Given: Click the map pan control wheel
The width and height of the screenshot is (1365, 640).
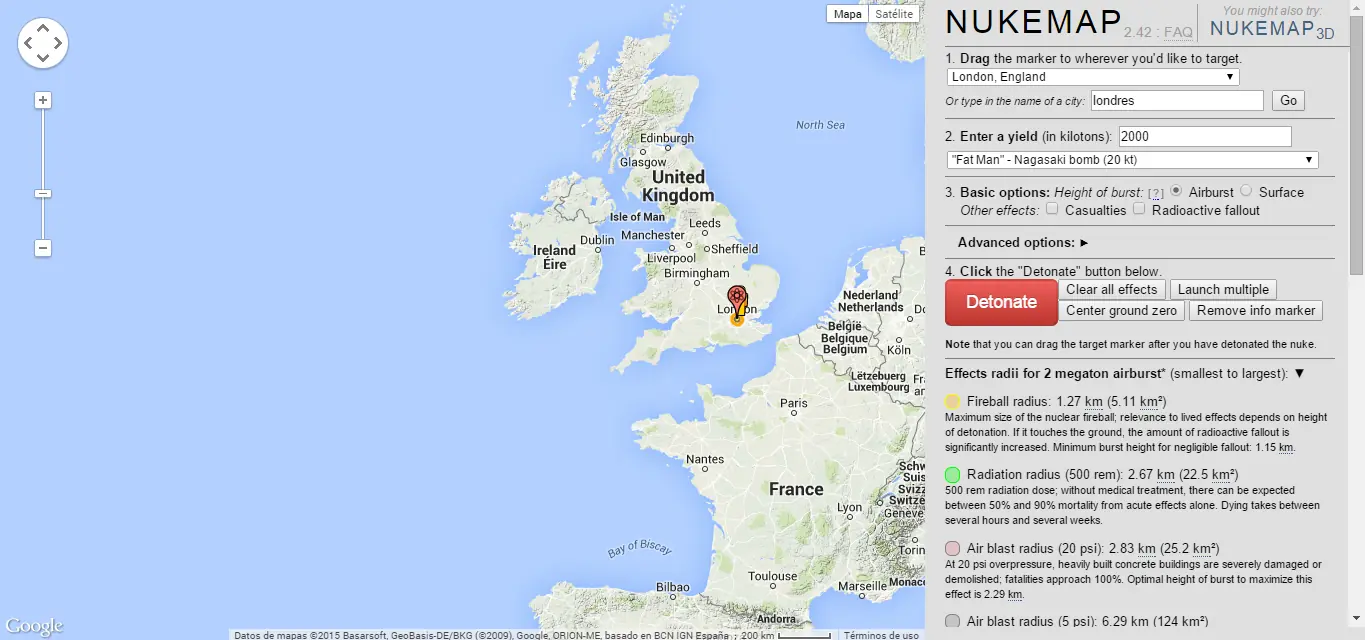Looking at the screenshot, I should coord(43,43).
